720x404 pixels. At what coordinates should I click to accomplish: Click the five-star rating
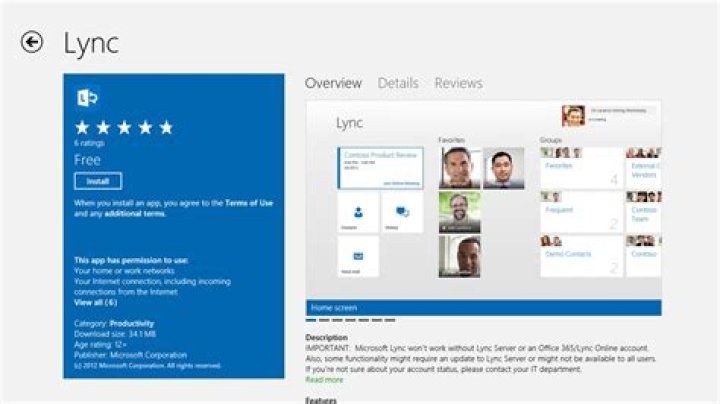pos(124,128)
